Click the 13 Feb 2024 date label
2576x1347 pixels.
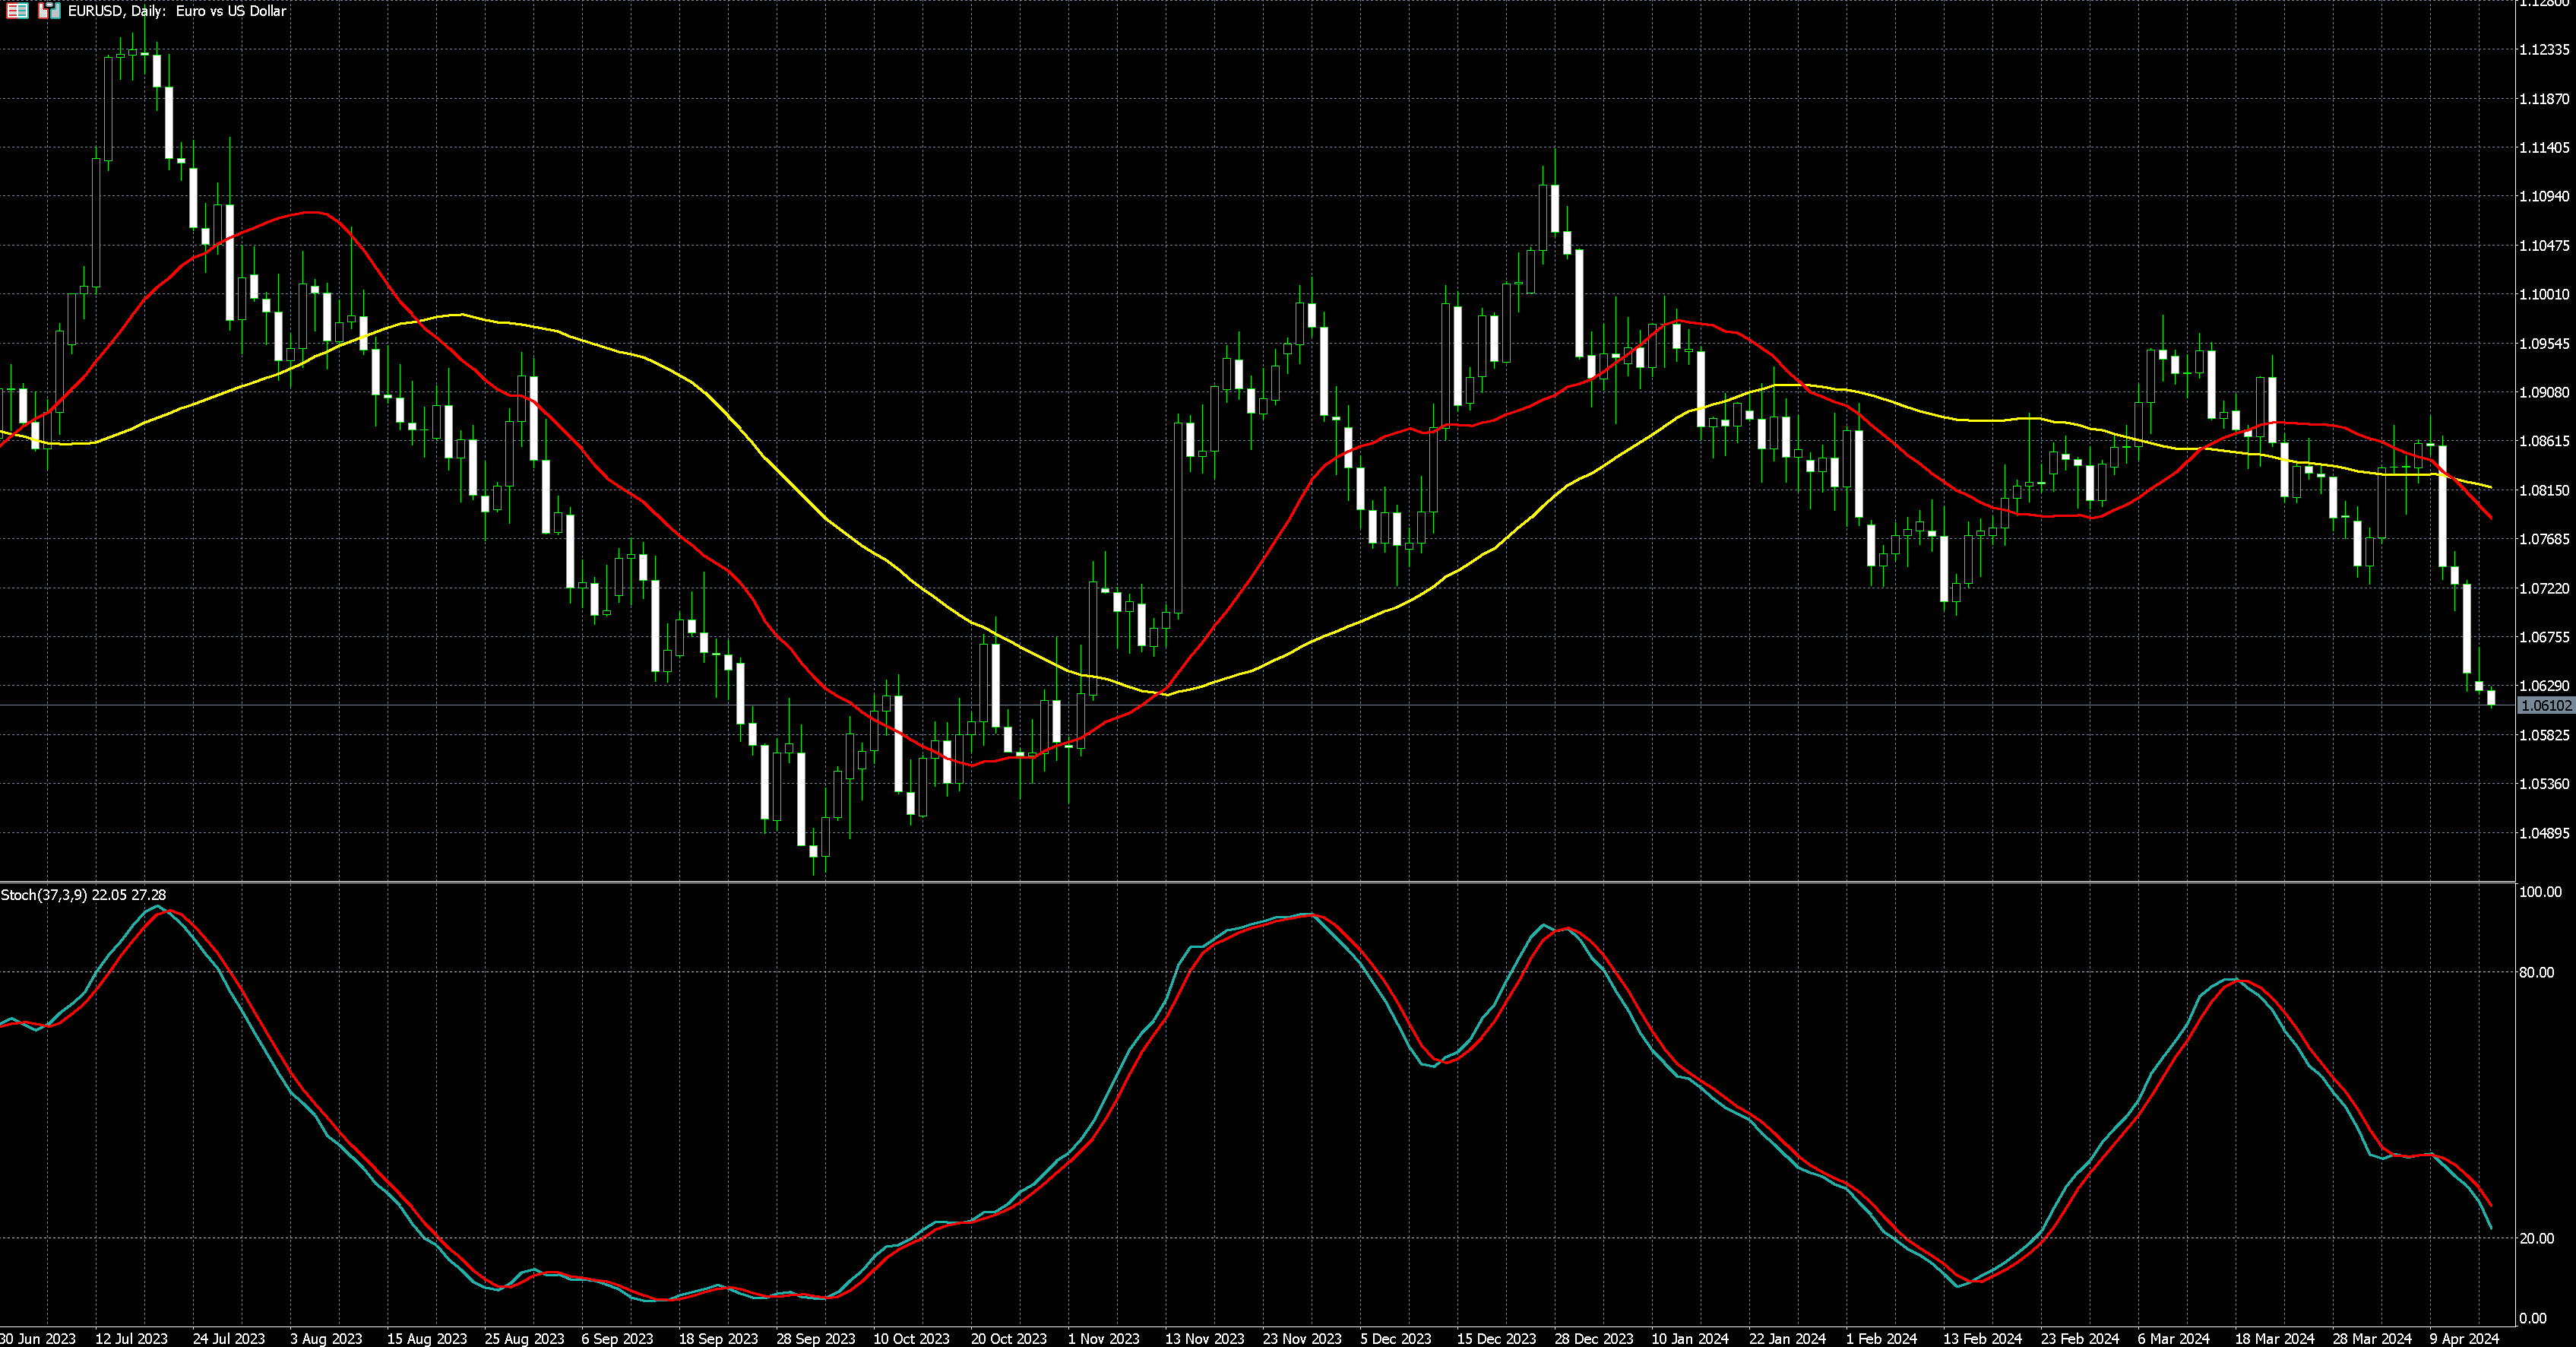pyautogui.click(x=1982, y=1338)
